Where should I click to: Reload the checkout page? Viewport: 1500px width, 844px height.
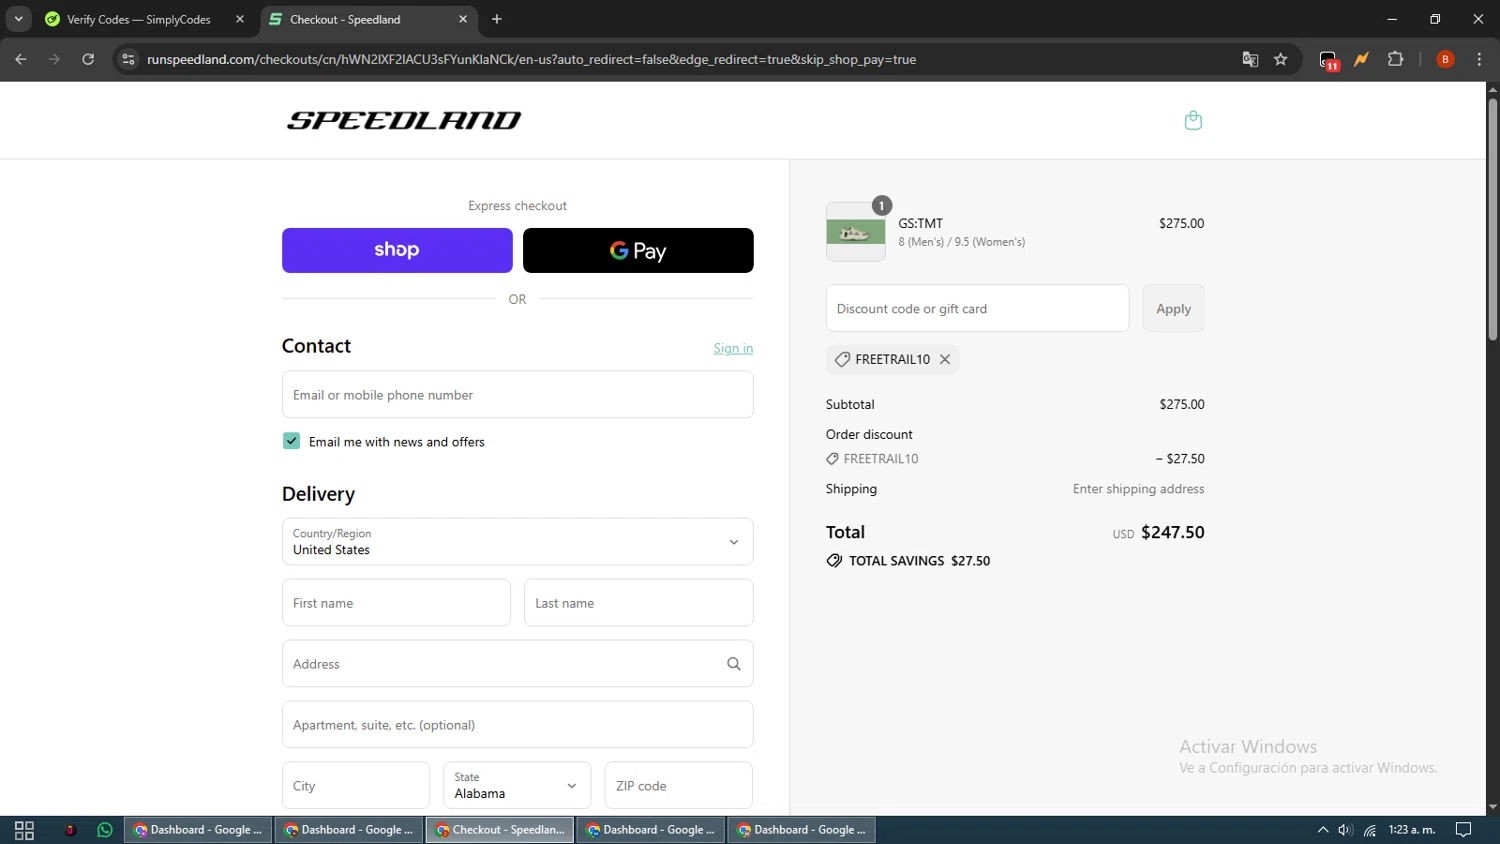point(88,59)
